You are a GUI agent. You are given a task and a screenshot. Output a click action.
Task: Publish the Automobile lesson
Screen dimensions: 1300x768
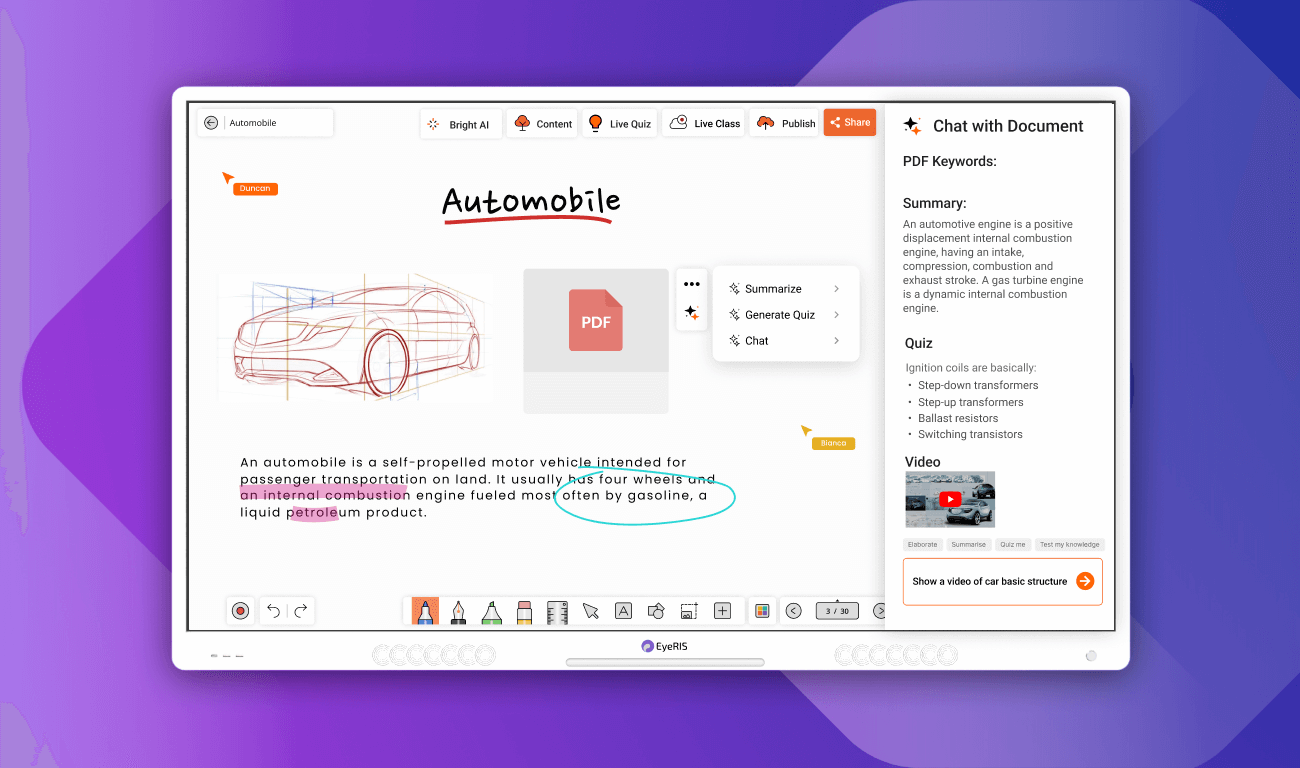[786, 124]
